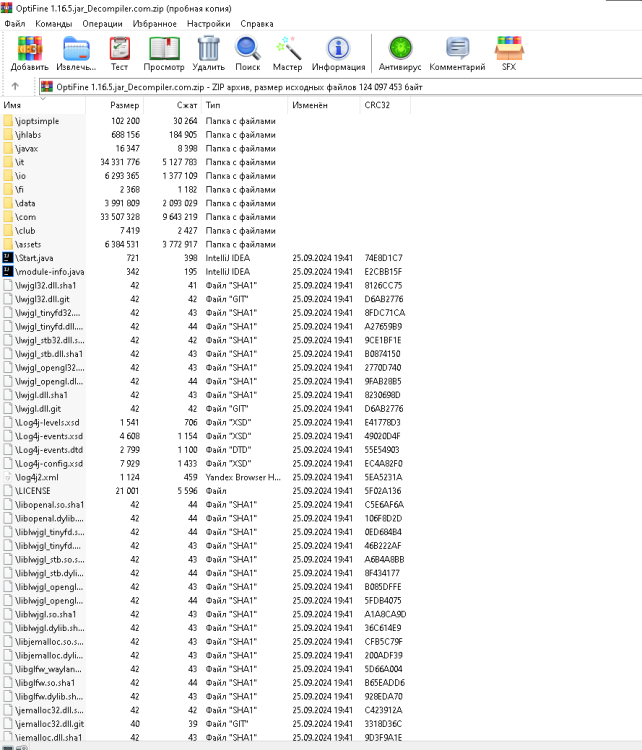
Task: Sort by the Сжат column header
Action: pos(173,105)
